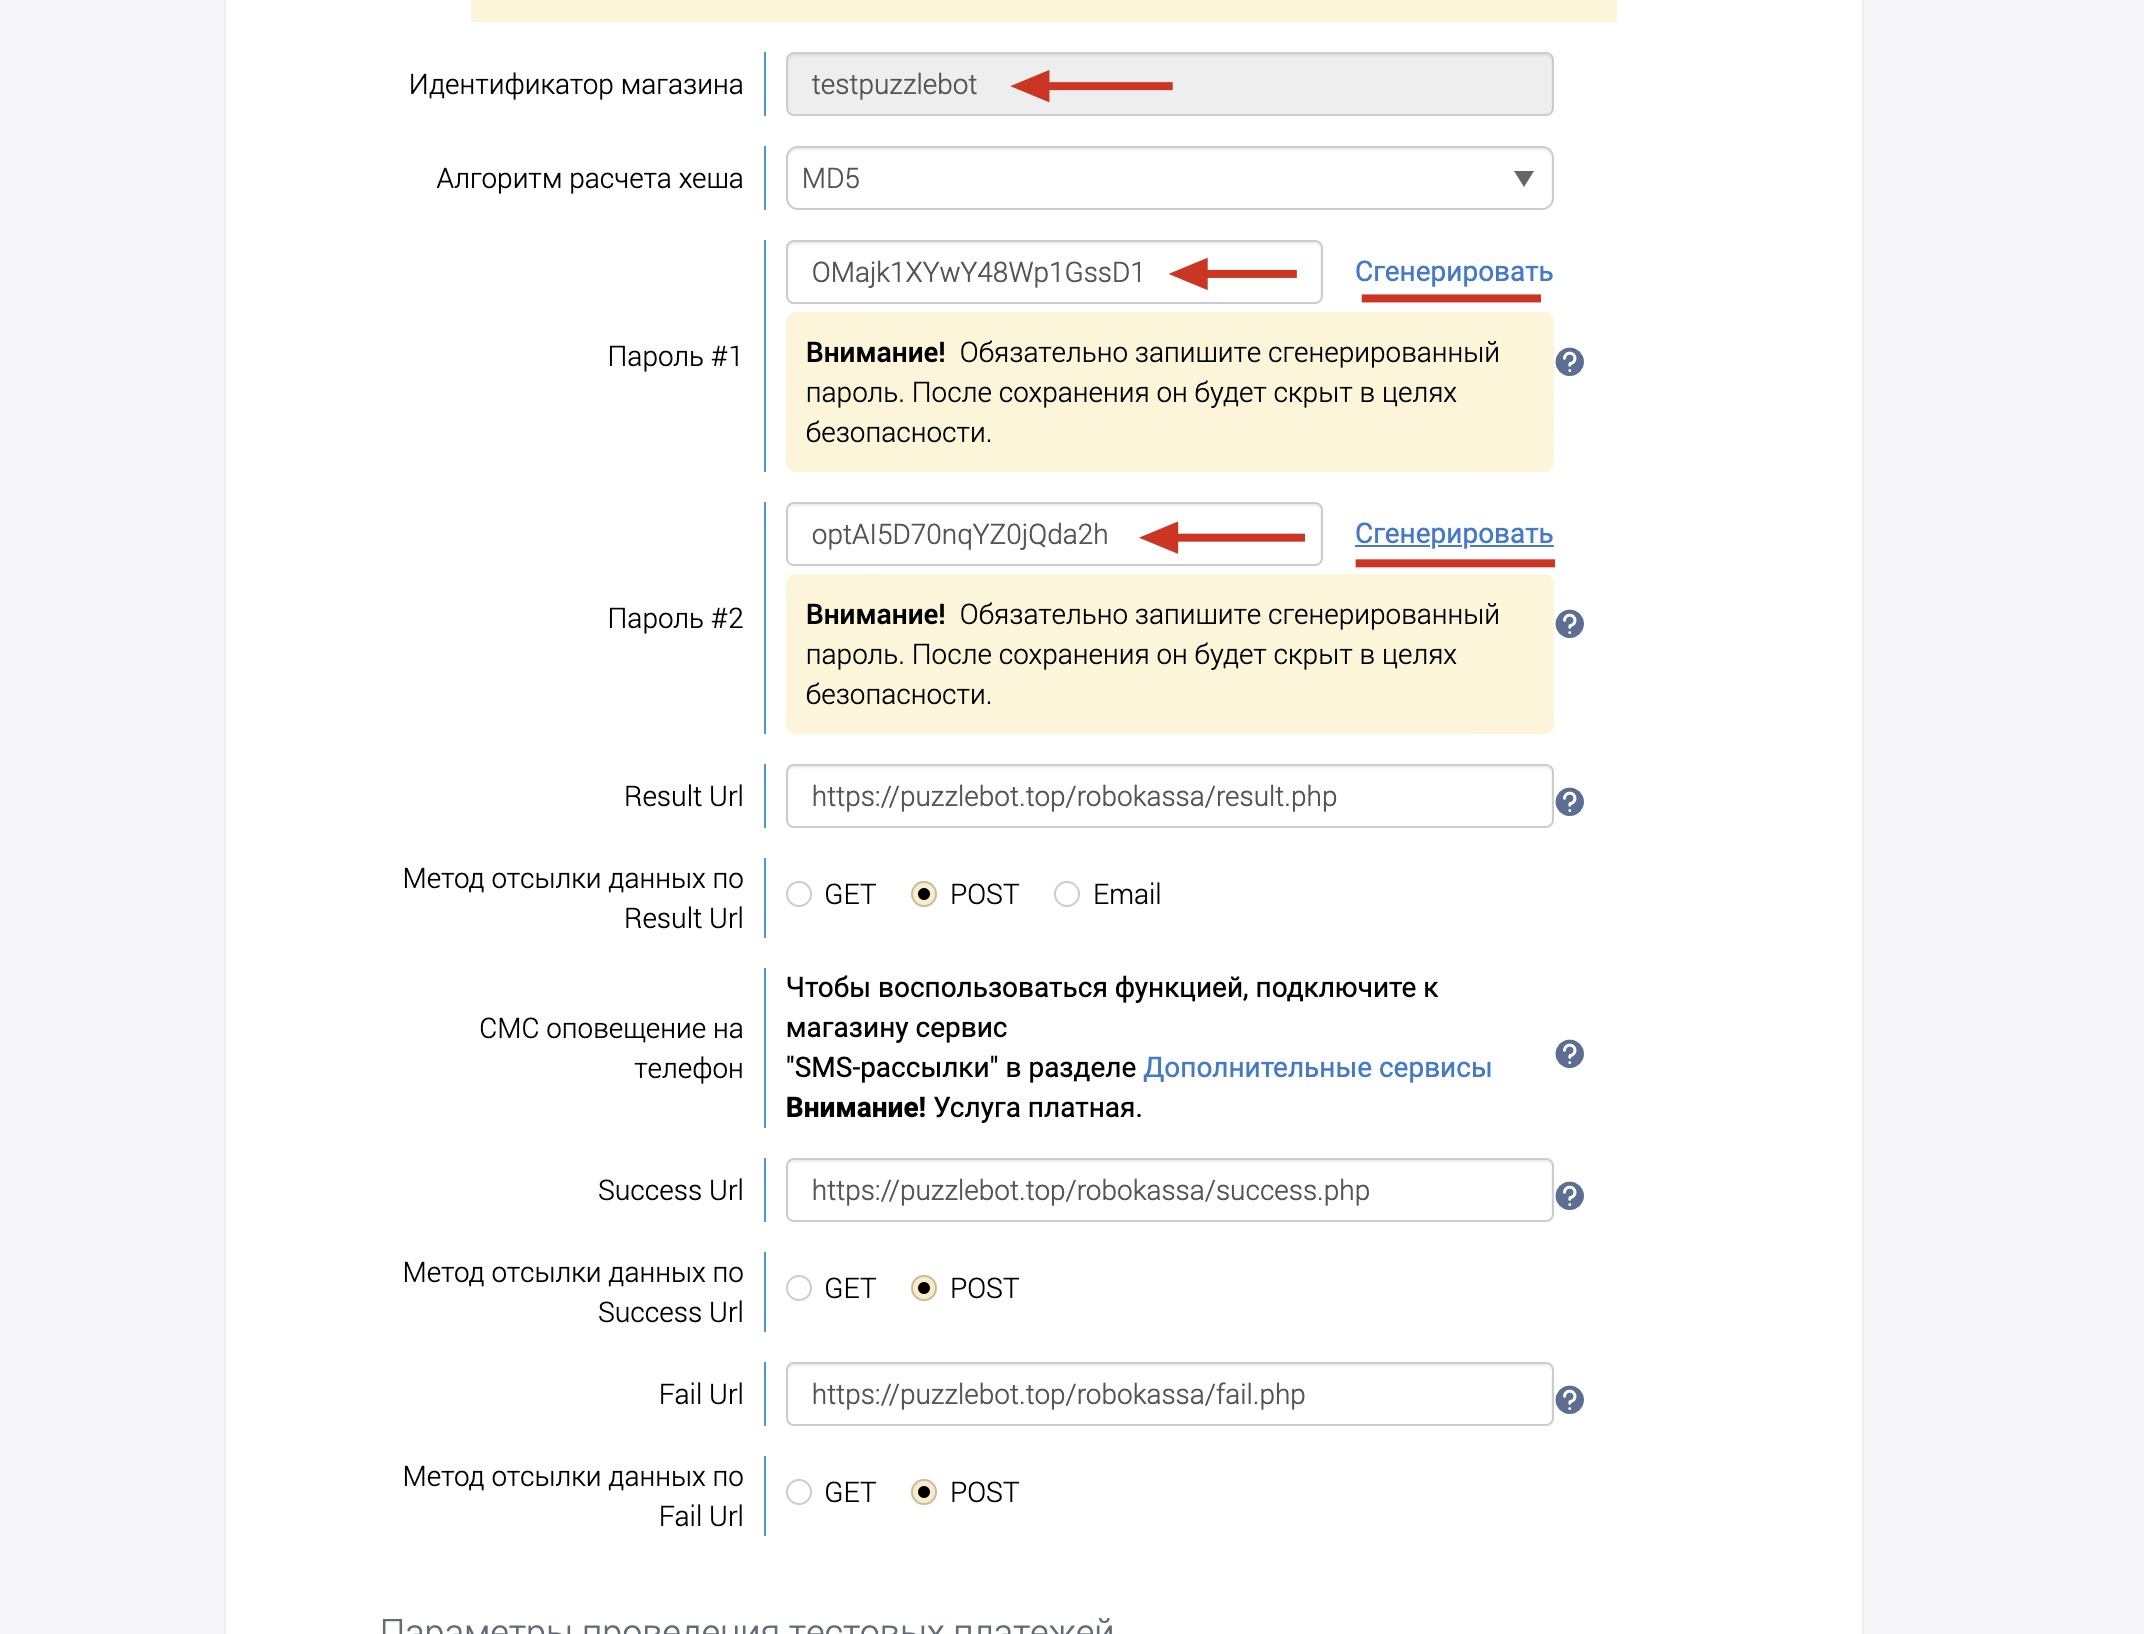Focus the Result Url input field

[1169, 796]
